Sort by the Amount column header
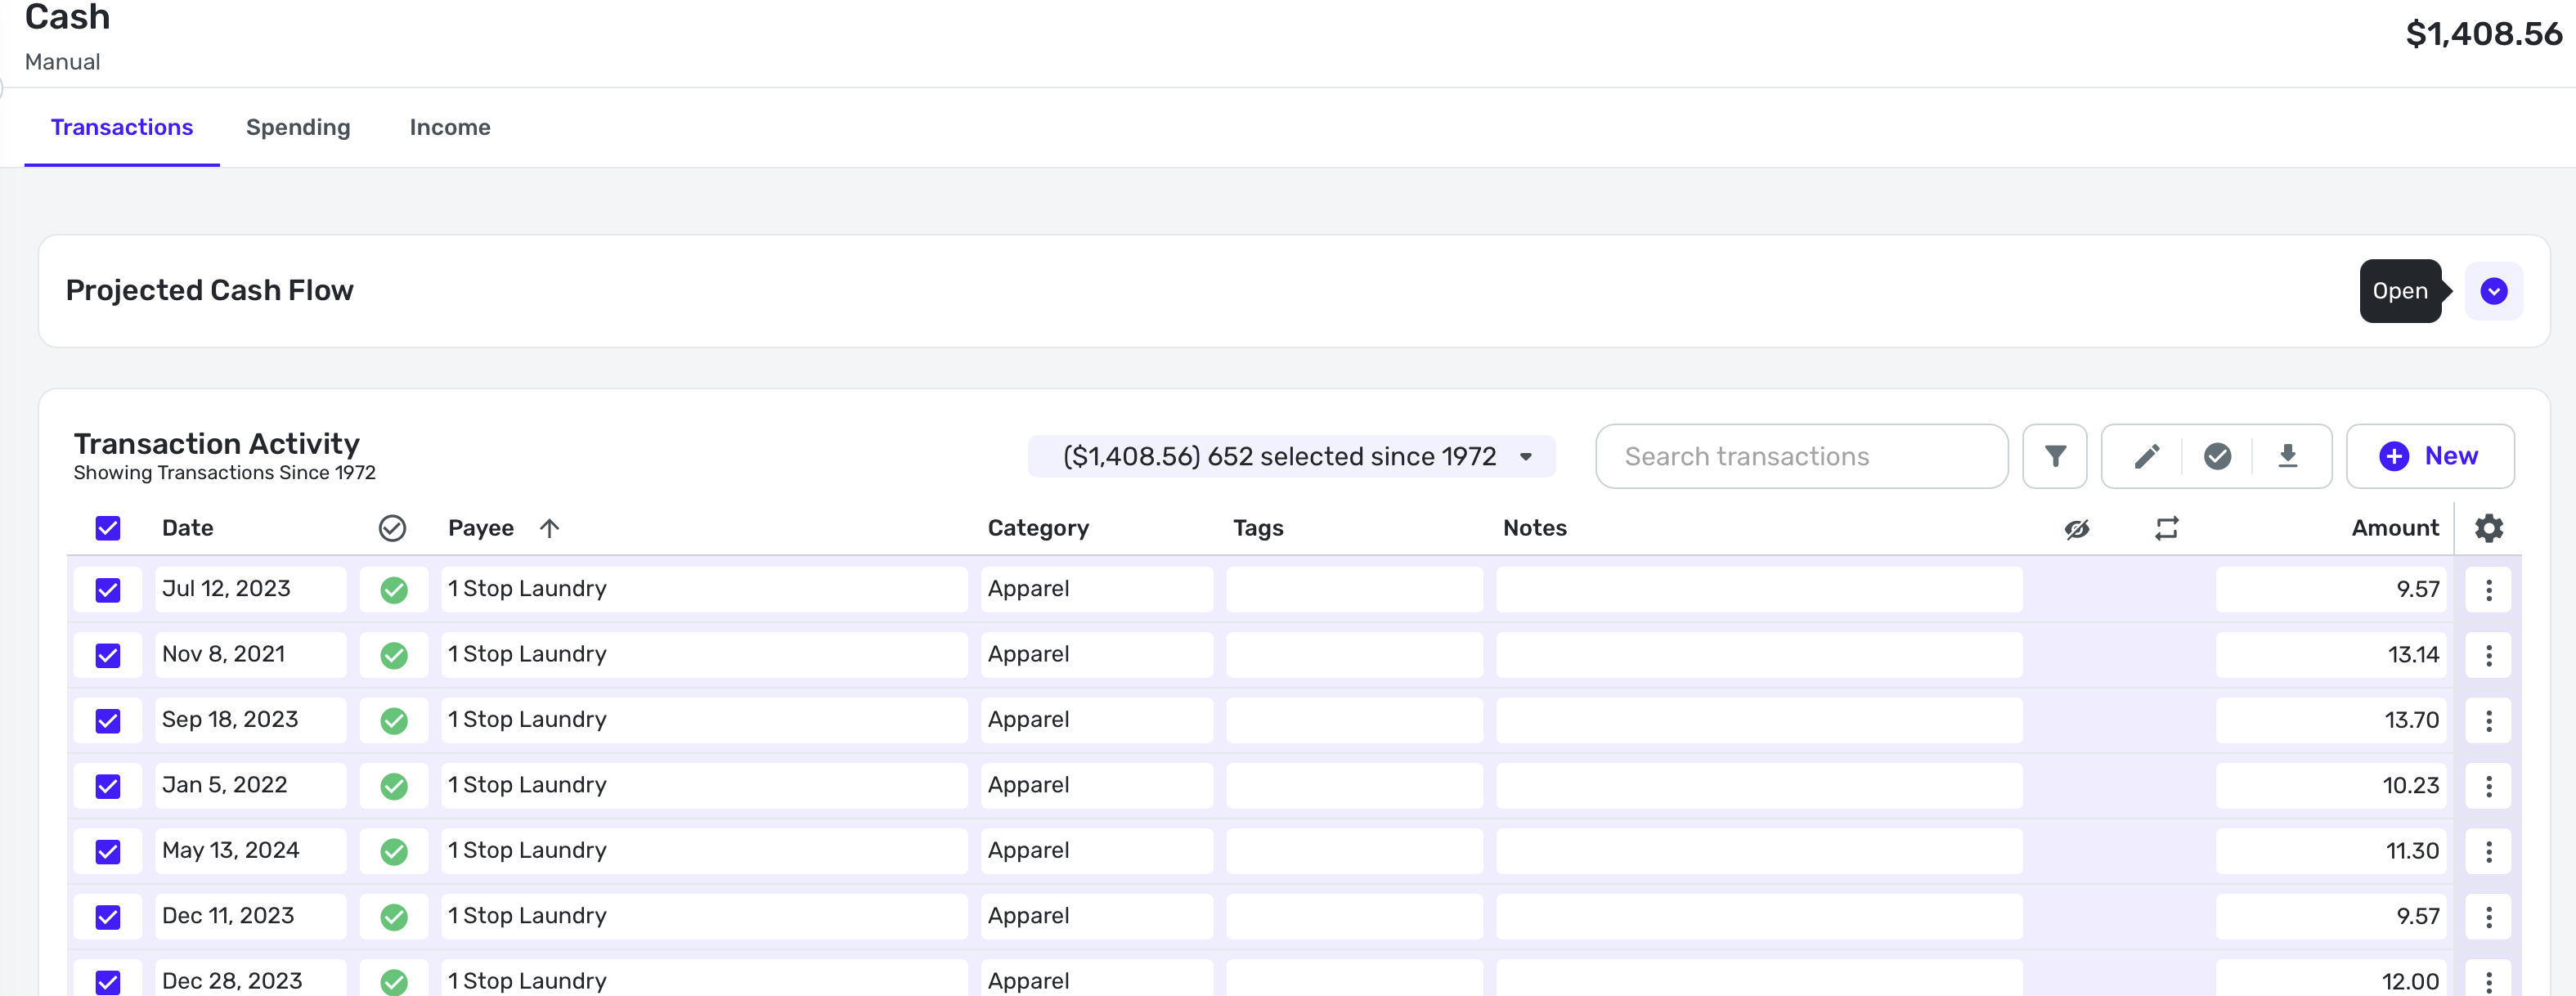Screen dimensions: 2576x996 point(2394,528)
